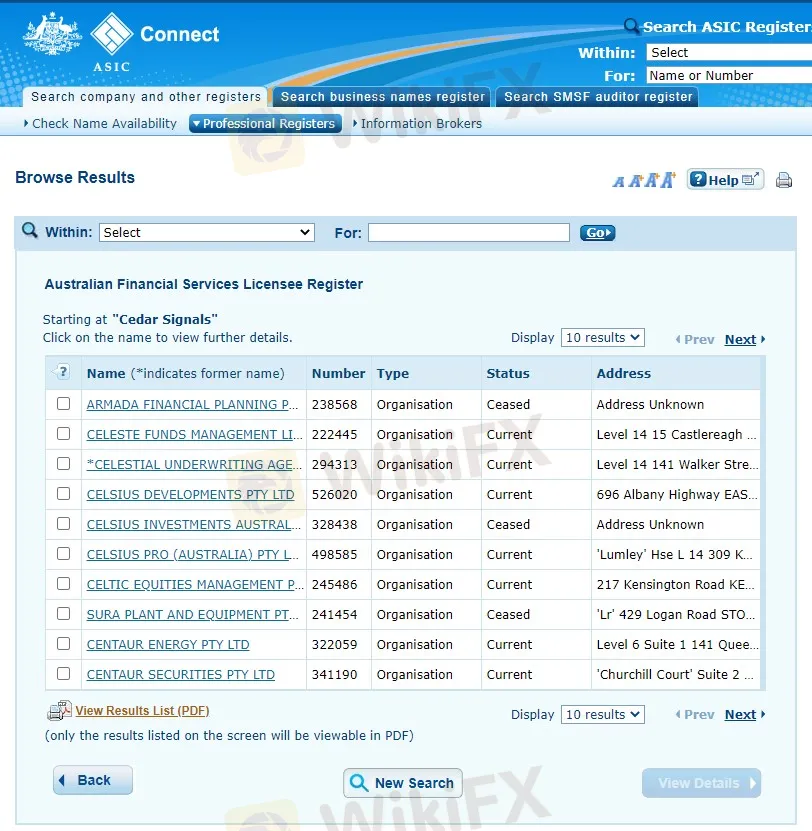Open CELSIUS INVESTMENTS AUSTRAL... details
Screen dimensions: 812x831
pos(193,524)
